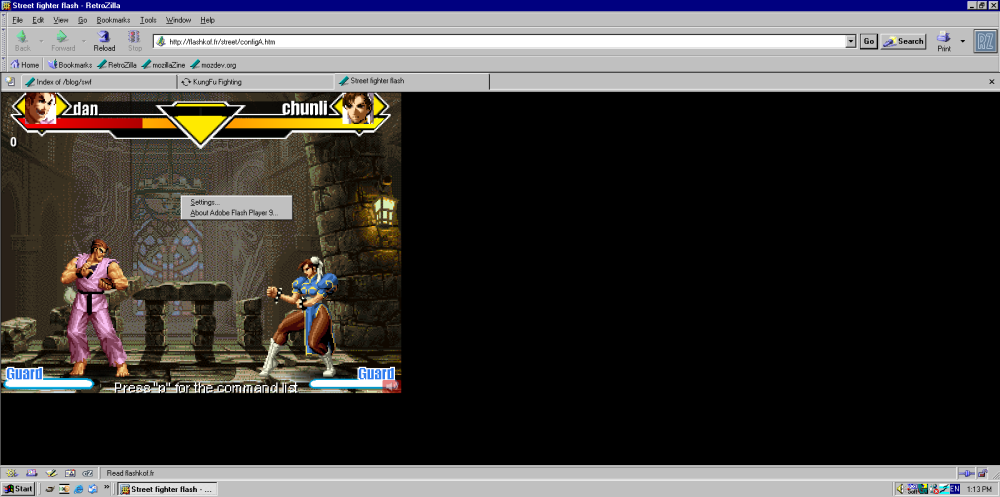
Task: Mute game sound with red speaker icon
Action: coord(392,385)
